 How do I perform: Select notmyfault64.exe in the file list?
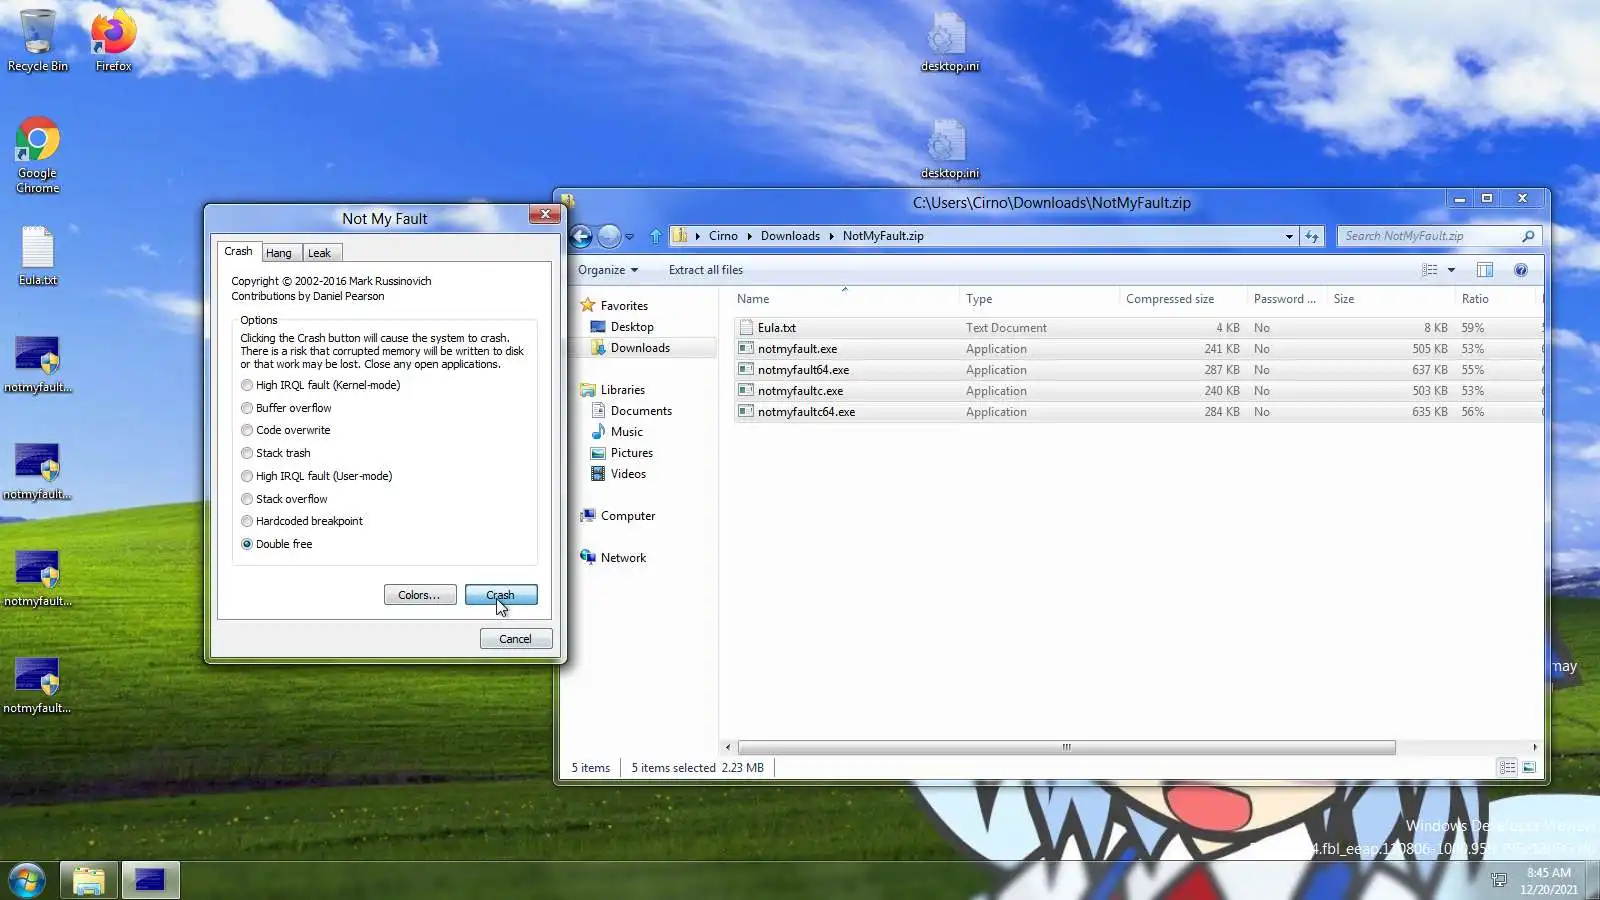click(x=1137, y=370)
